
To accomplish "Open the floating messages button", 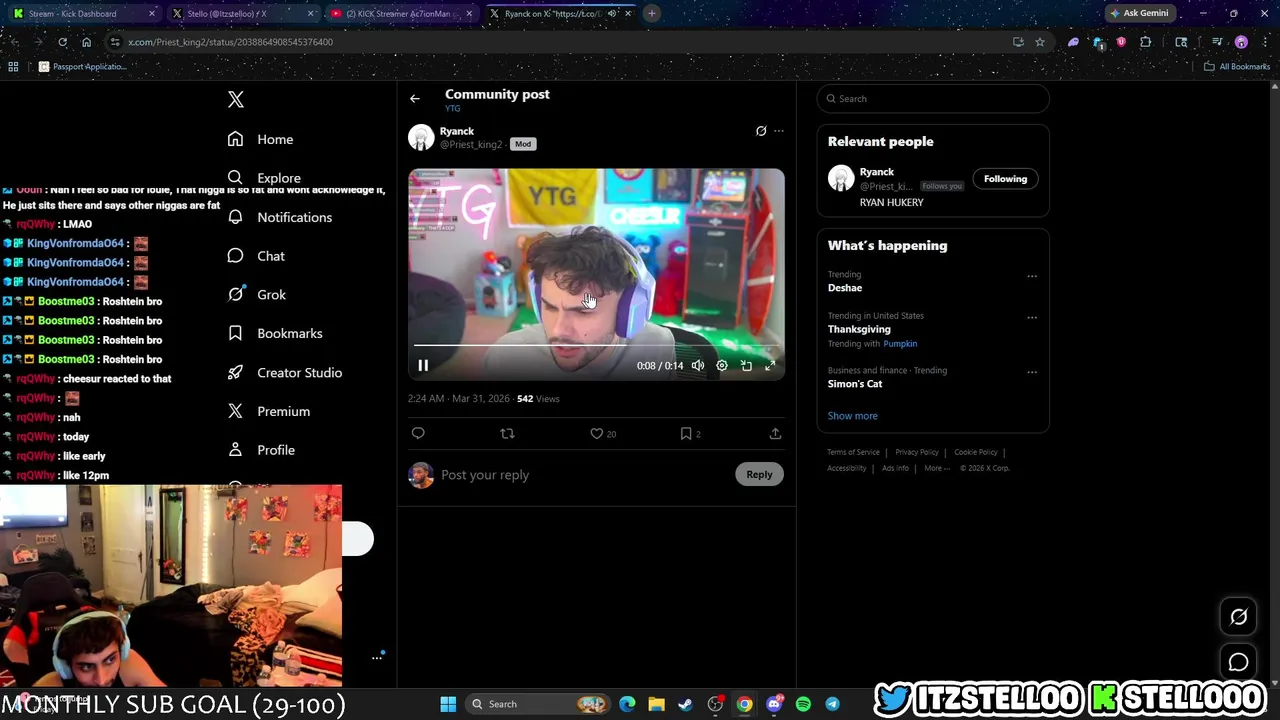I will (x=1238, y=662).
